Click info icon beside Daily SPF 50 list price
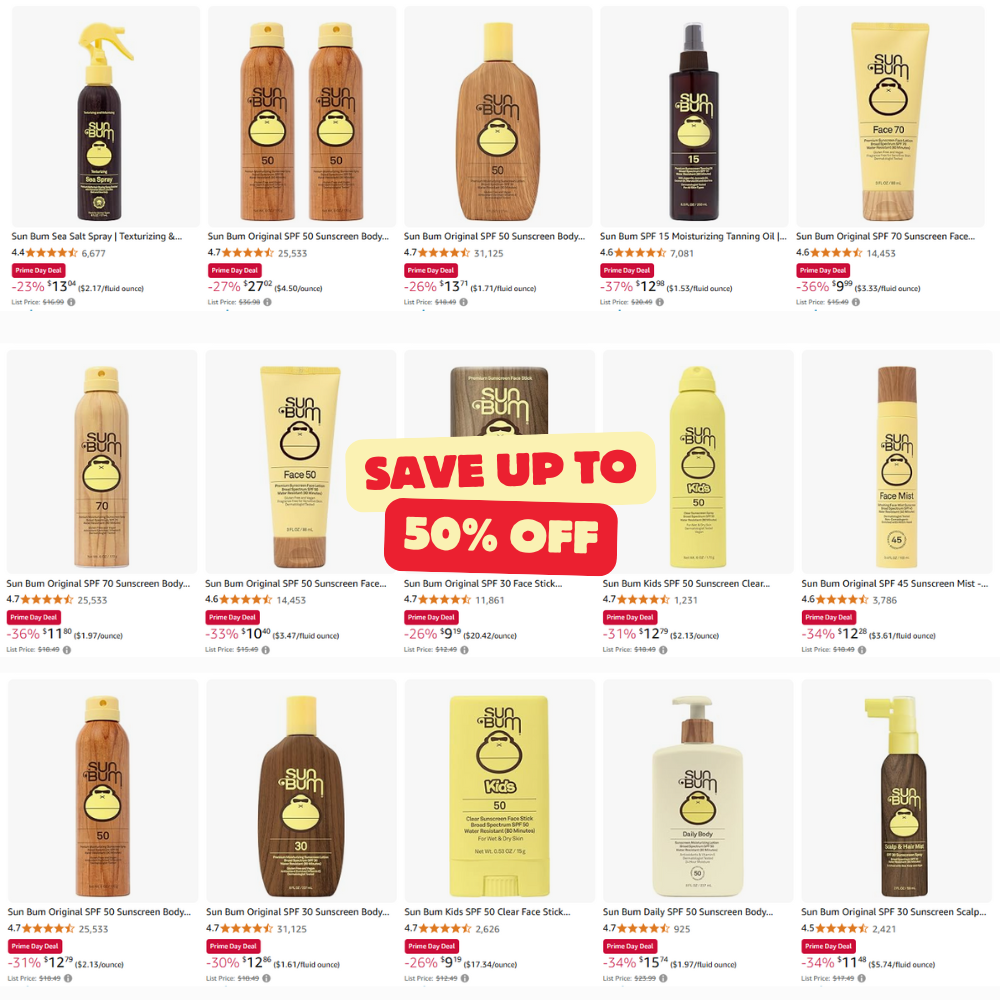The image size is (1000, 1000). pyautogui.click(x=663, y=978)
